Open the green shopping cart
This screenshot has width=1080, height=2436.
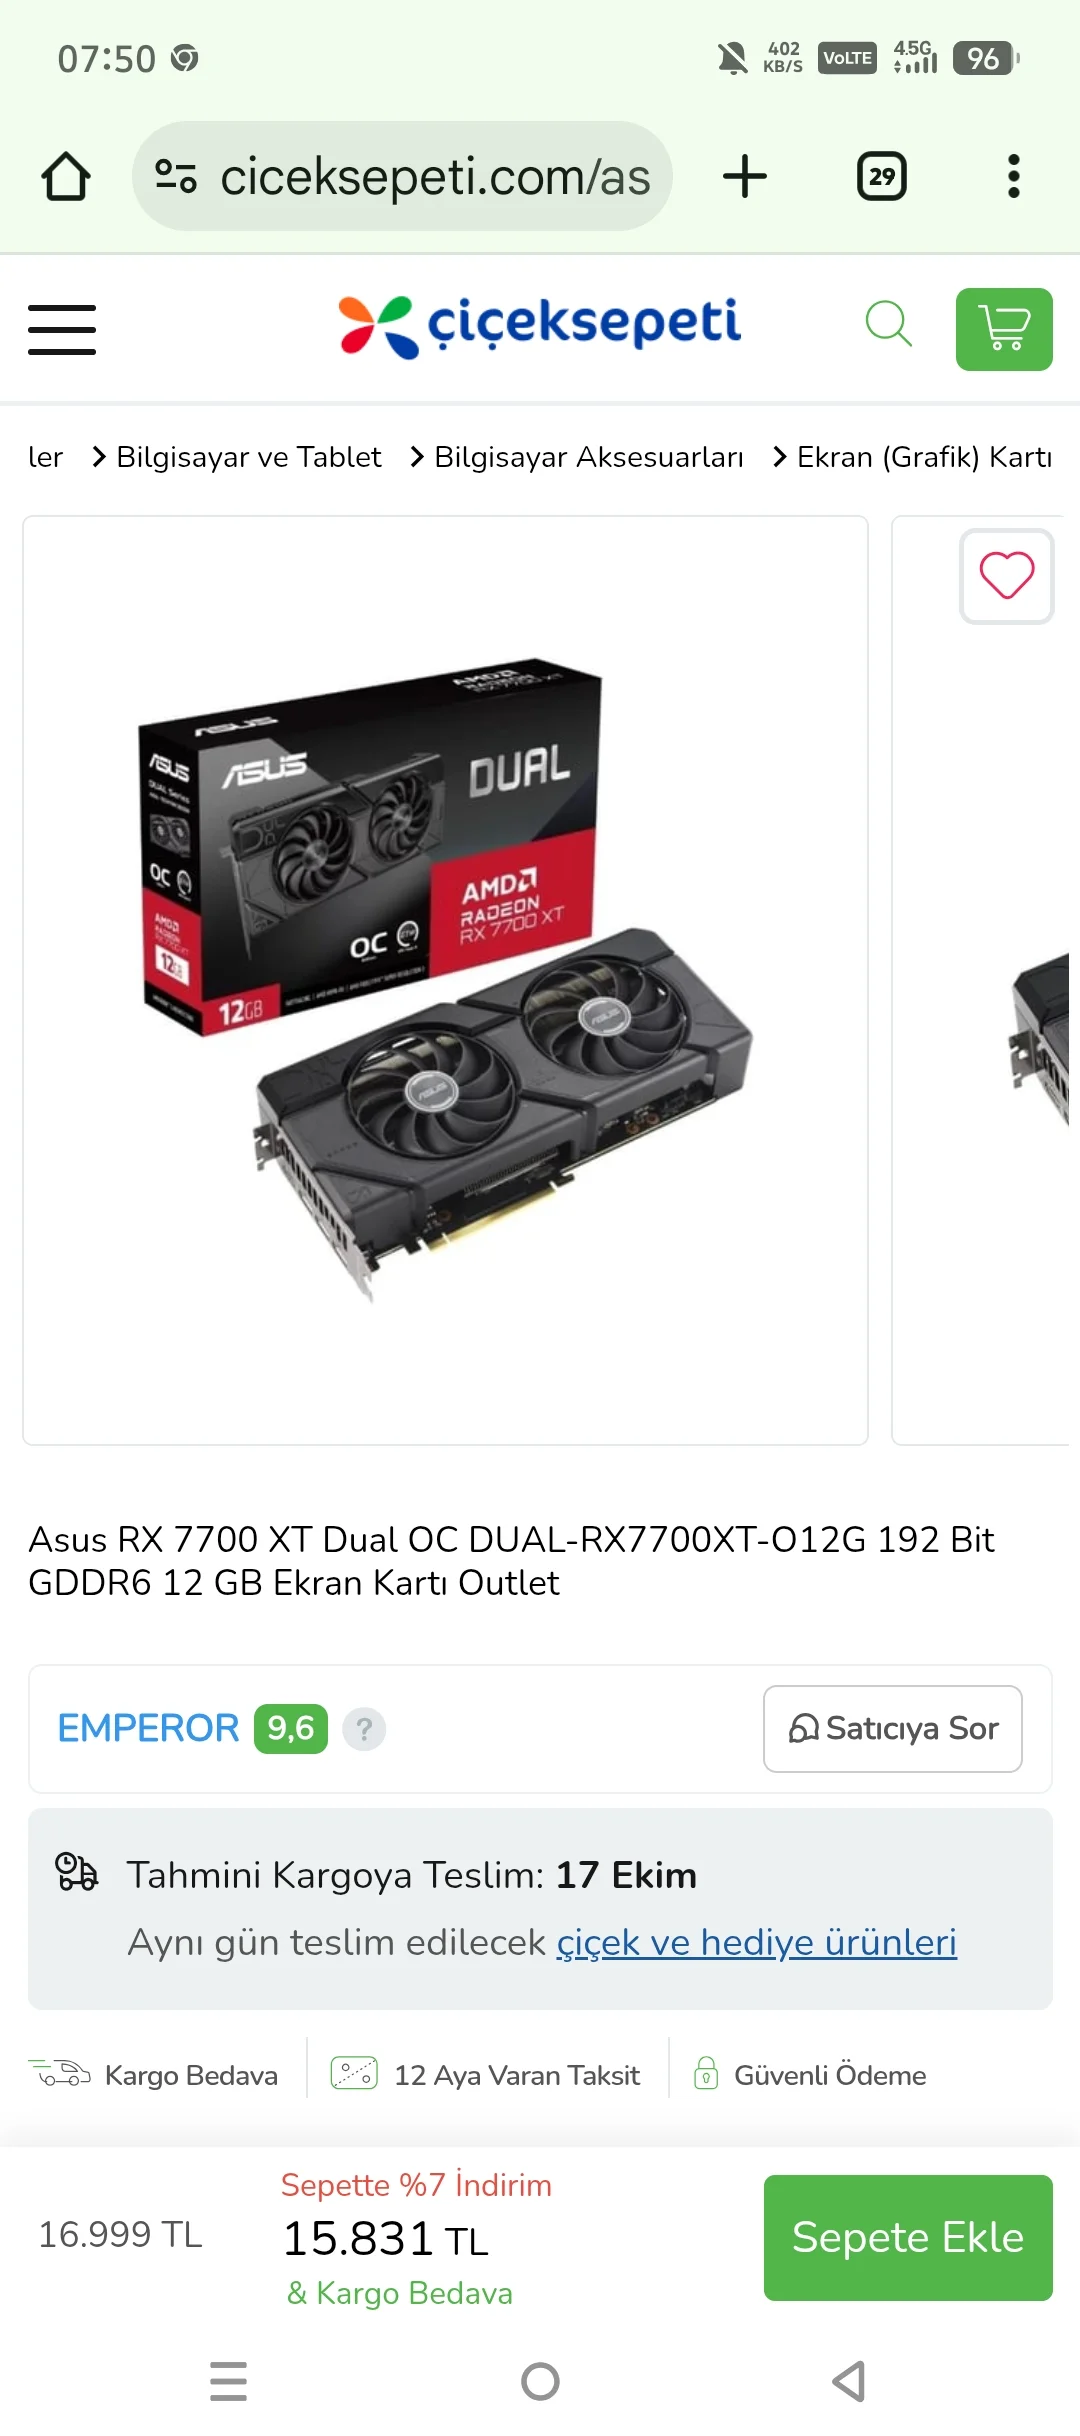[x=1004, y=329]
